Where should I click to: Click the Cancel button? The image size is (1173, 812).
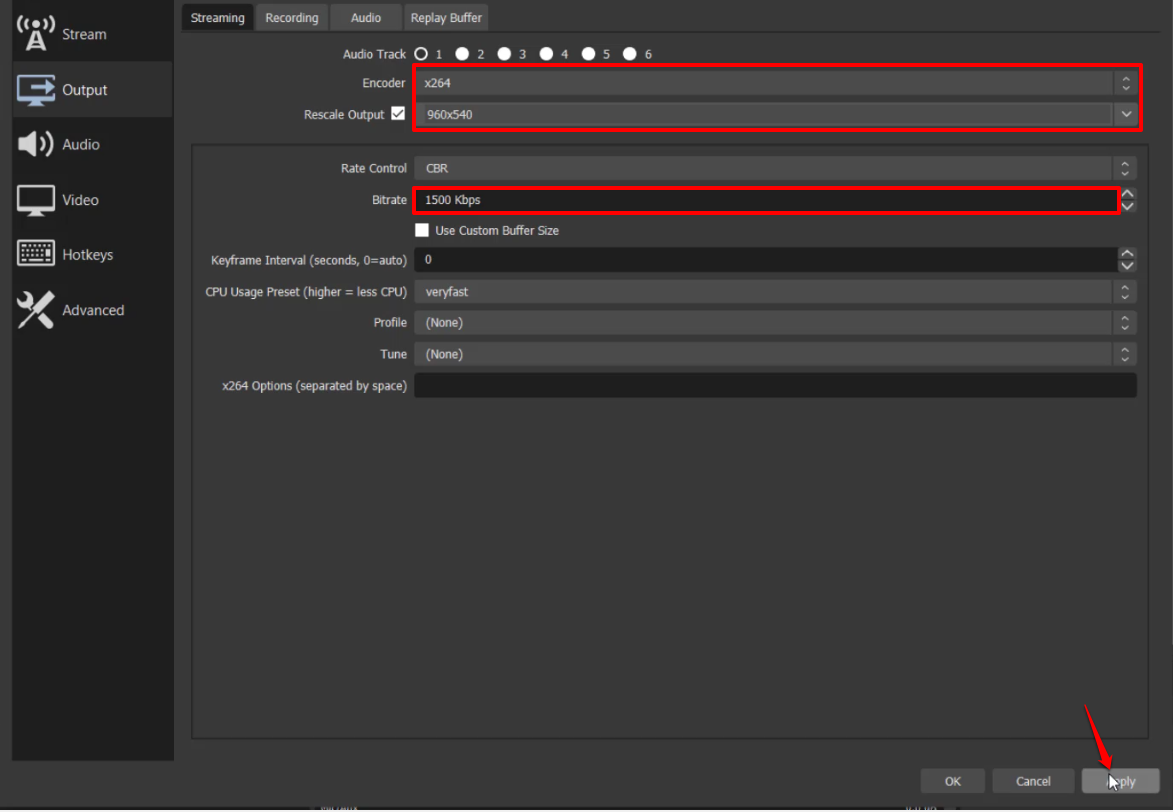pyautogui.click(x=1033, y=781)
